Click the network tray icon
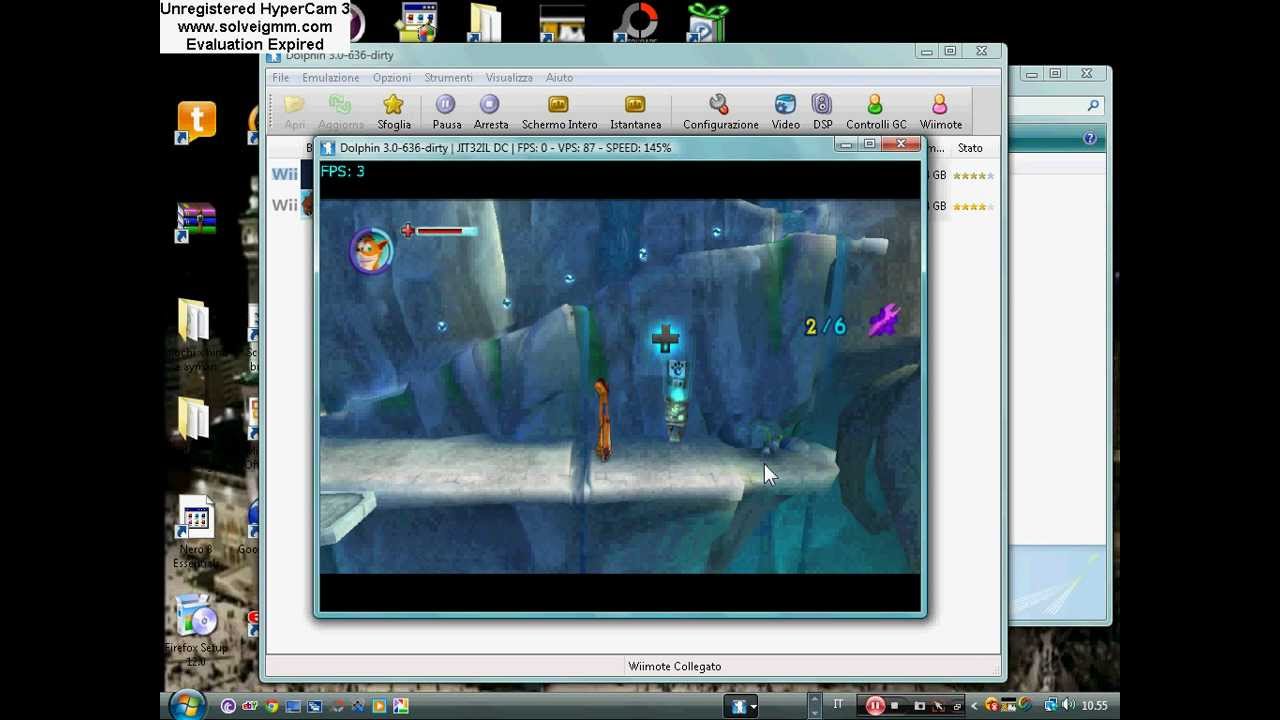 pyautogui.click(x=1050, y=705)
